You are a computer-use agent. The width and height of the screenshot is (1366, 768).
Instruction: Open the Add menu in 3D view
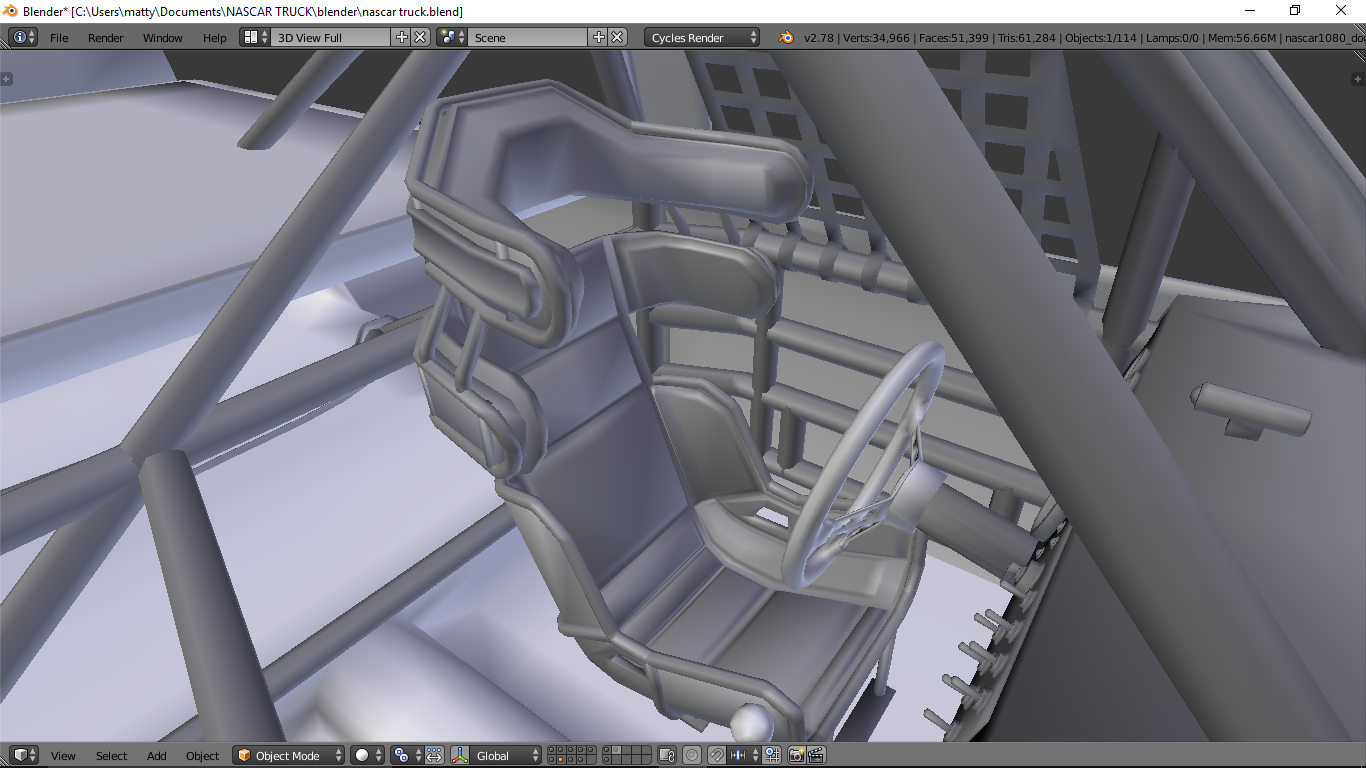[157, 755]
